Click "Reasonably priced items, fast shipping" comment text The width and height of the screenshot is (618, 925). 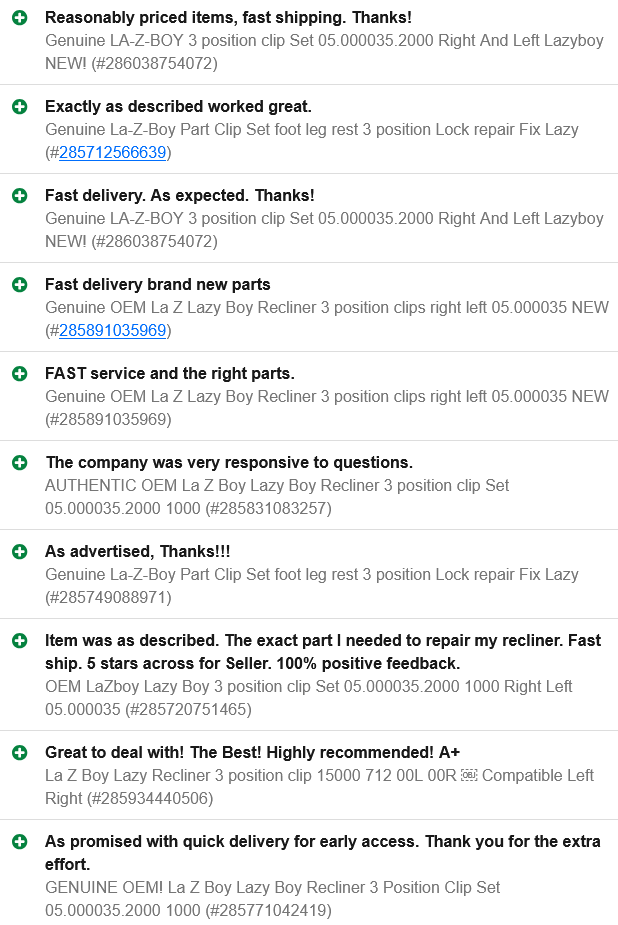pos(228,18)
